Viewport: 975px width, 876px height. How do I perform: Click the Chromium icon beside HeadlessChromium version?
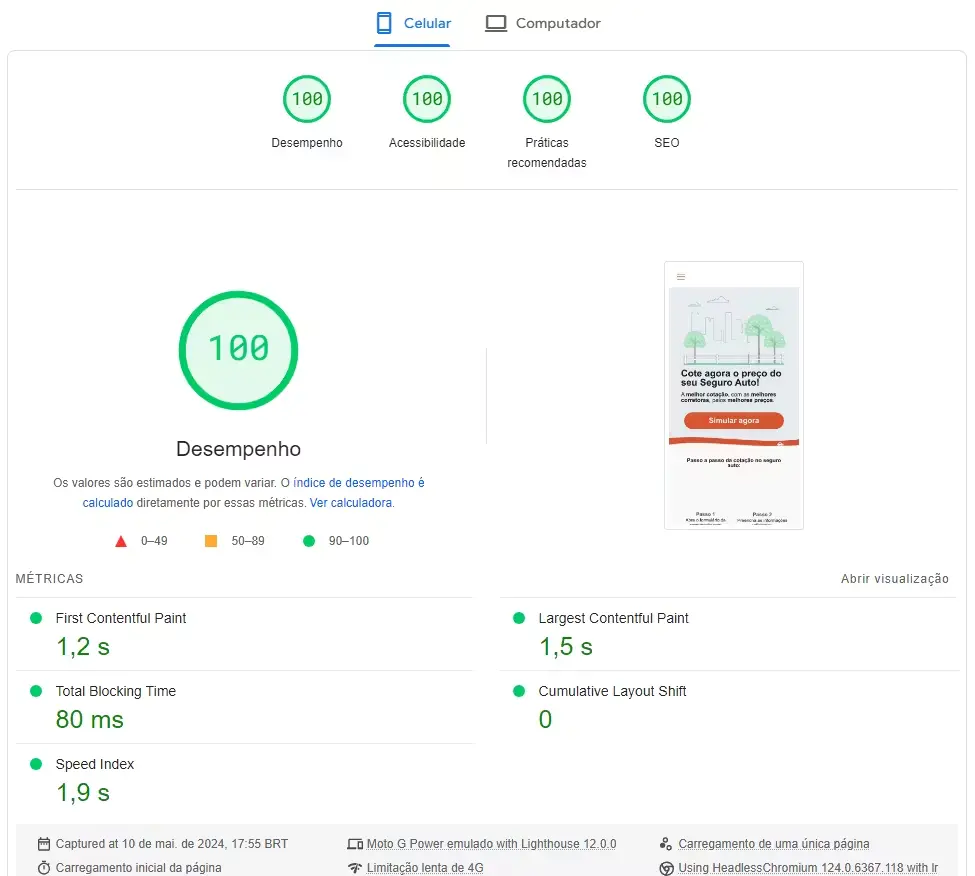[667, 867]
